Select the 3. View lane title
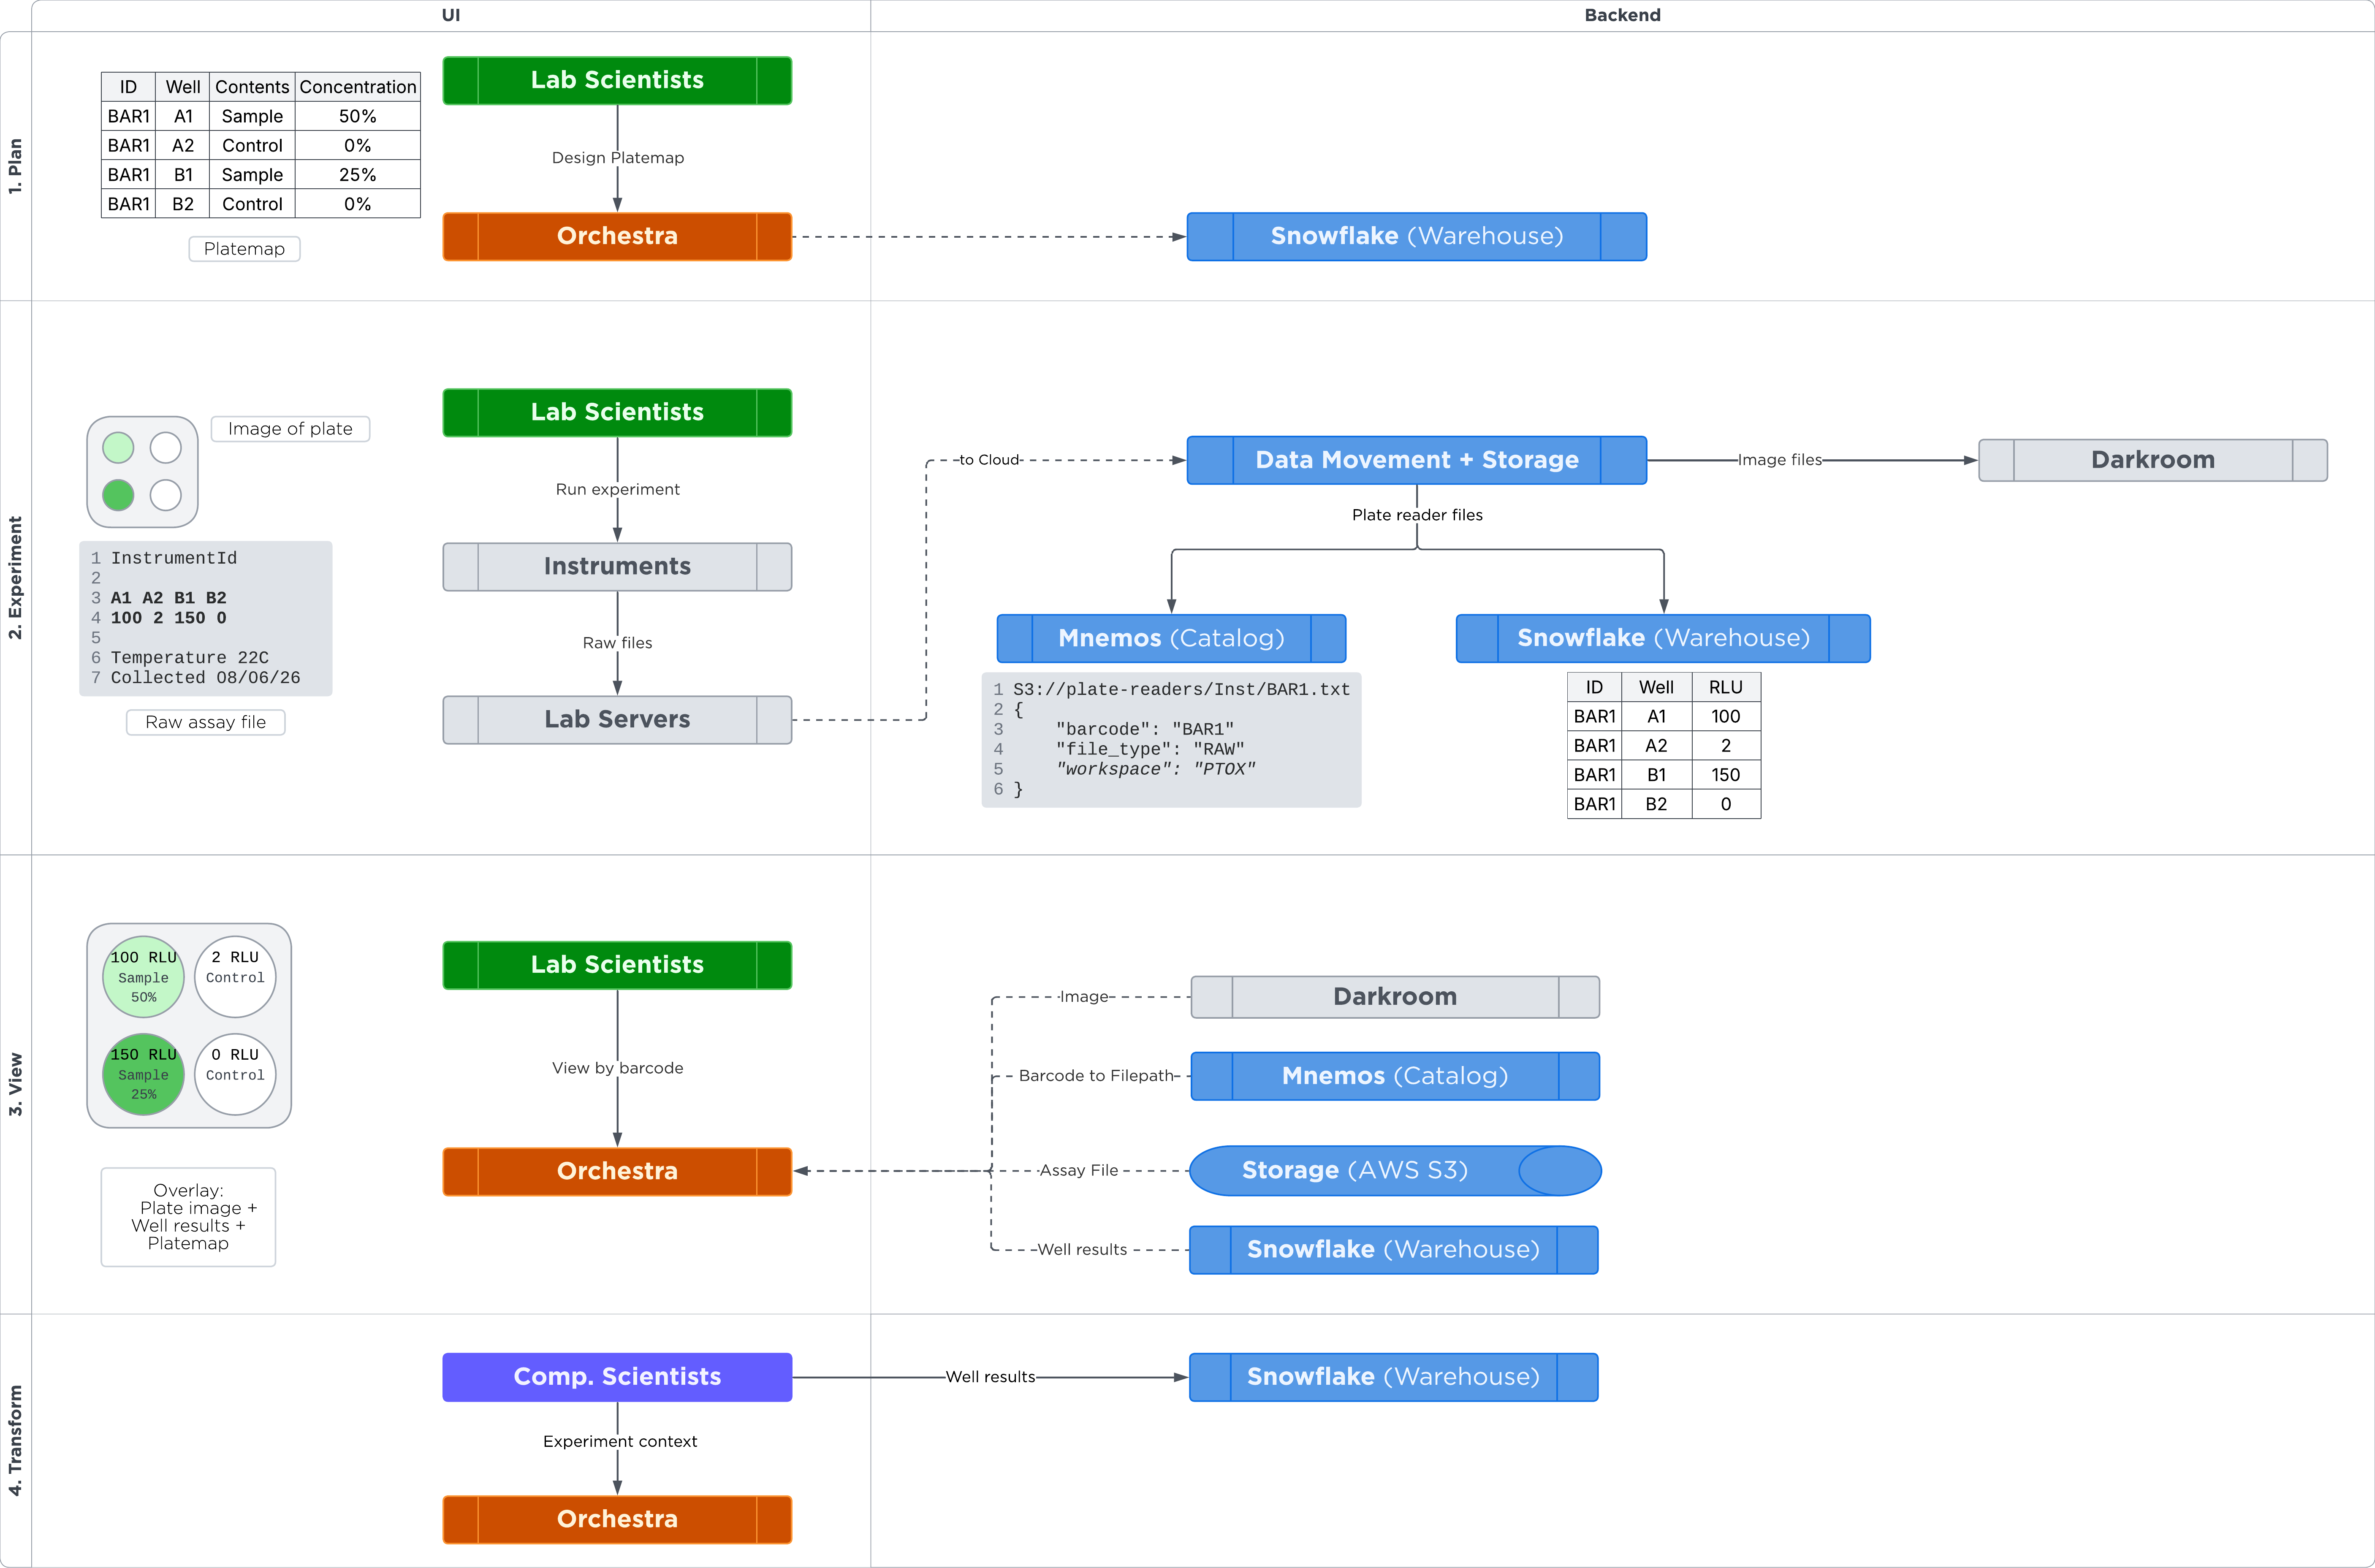The width and height of the screenshot is (2375, 1568). click(x=15, y=1084)
